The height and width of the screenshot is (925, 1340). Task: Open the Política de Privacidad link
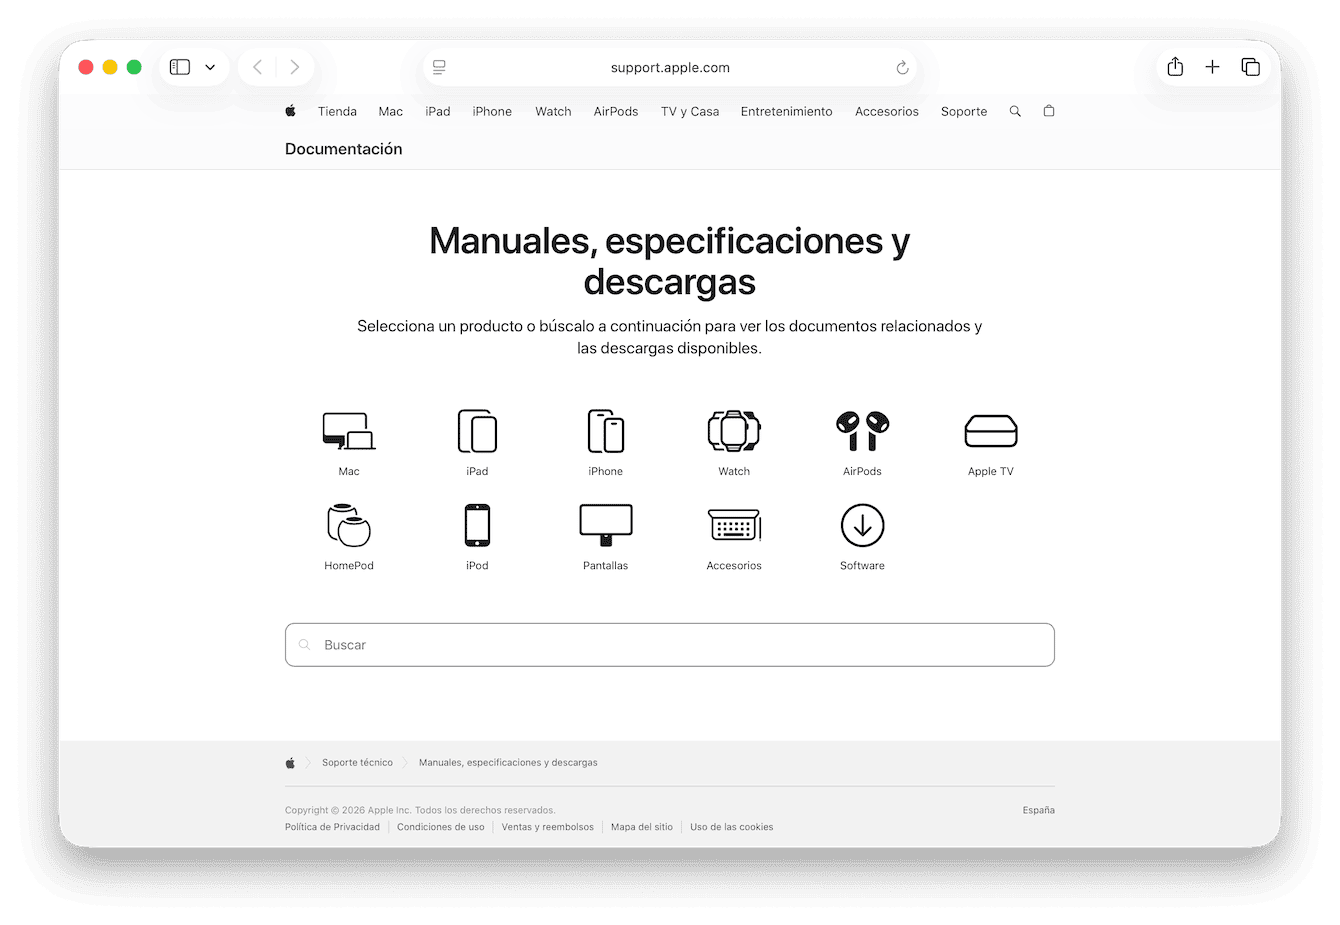click(332, 827)
